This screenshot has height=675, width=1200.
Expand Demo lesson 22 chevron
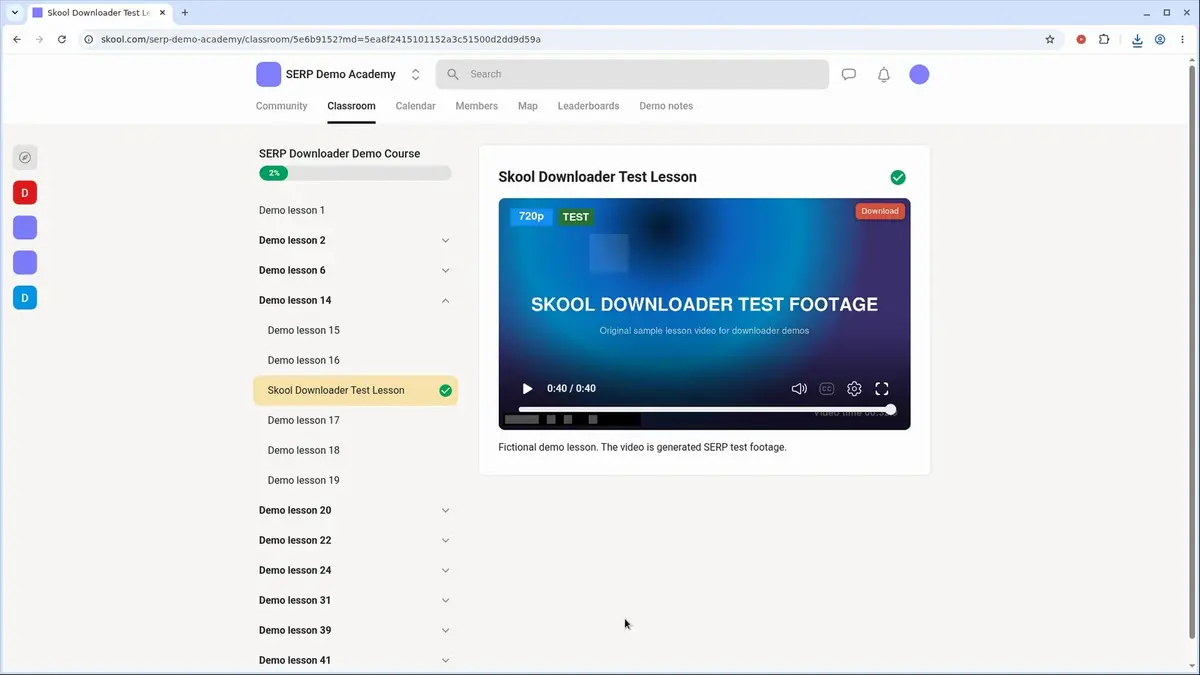[x=446, y=540]
